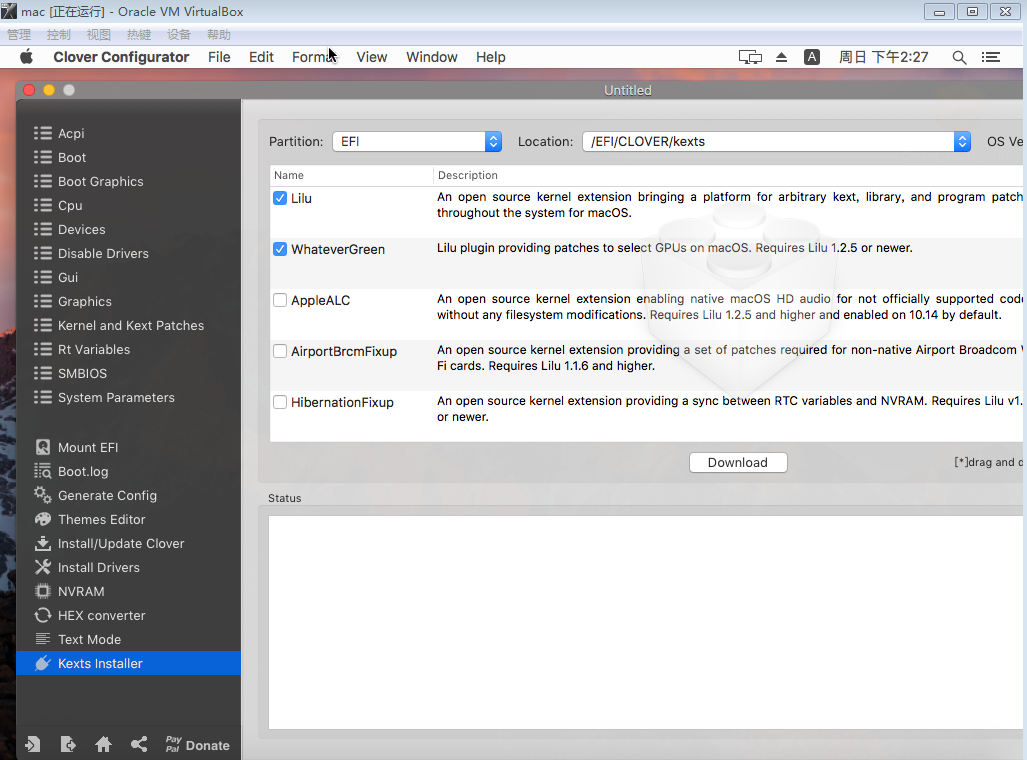This screenshot has width=1027, height=760.
Task: Open the Location /EFI/CLOVER/kexts dropdown
Action: coord(776,142)
